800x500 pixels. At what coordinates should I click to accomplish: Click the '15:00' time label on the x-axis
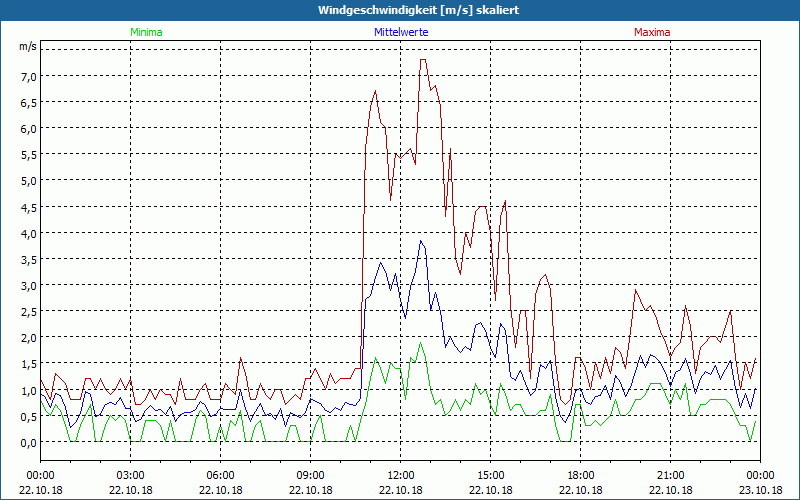491,476
